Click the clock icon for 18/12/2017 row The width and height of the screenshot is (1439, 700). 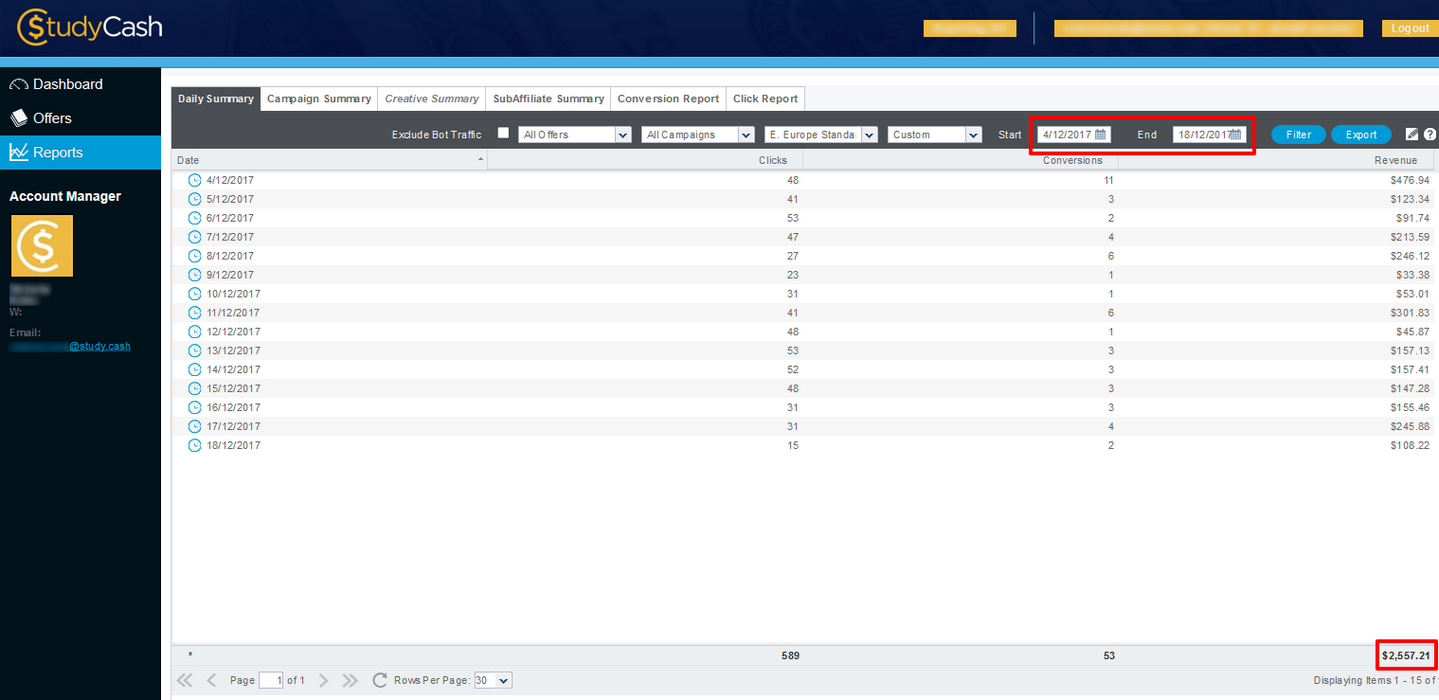194,445
